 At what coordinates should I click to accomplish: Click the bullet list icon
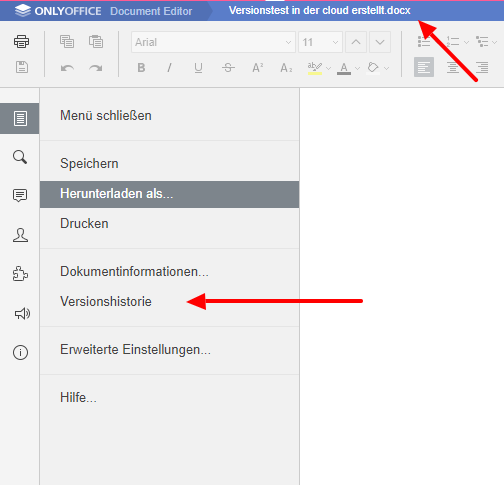pyautogui.click(x=424, y=42)
